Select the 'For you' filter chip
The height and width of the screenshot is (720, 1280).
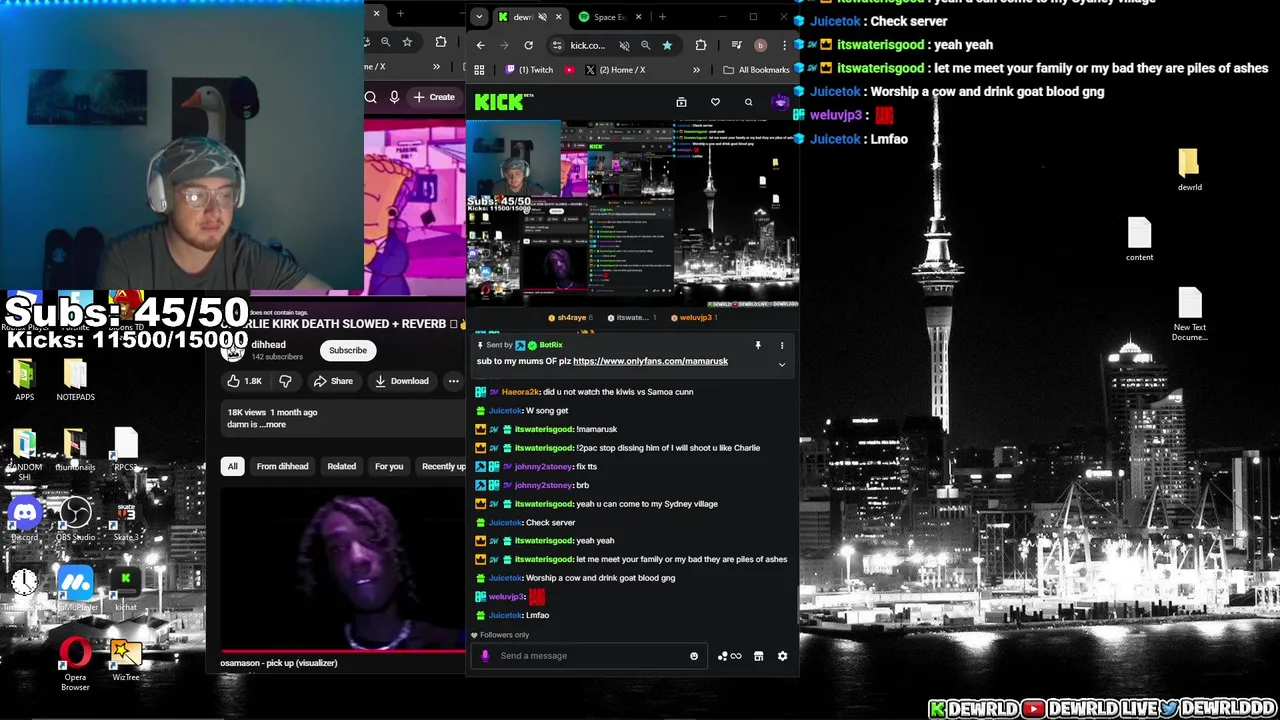(389, 466)
